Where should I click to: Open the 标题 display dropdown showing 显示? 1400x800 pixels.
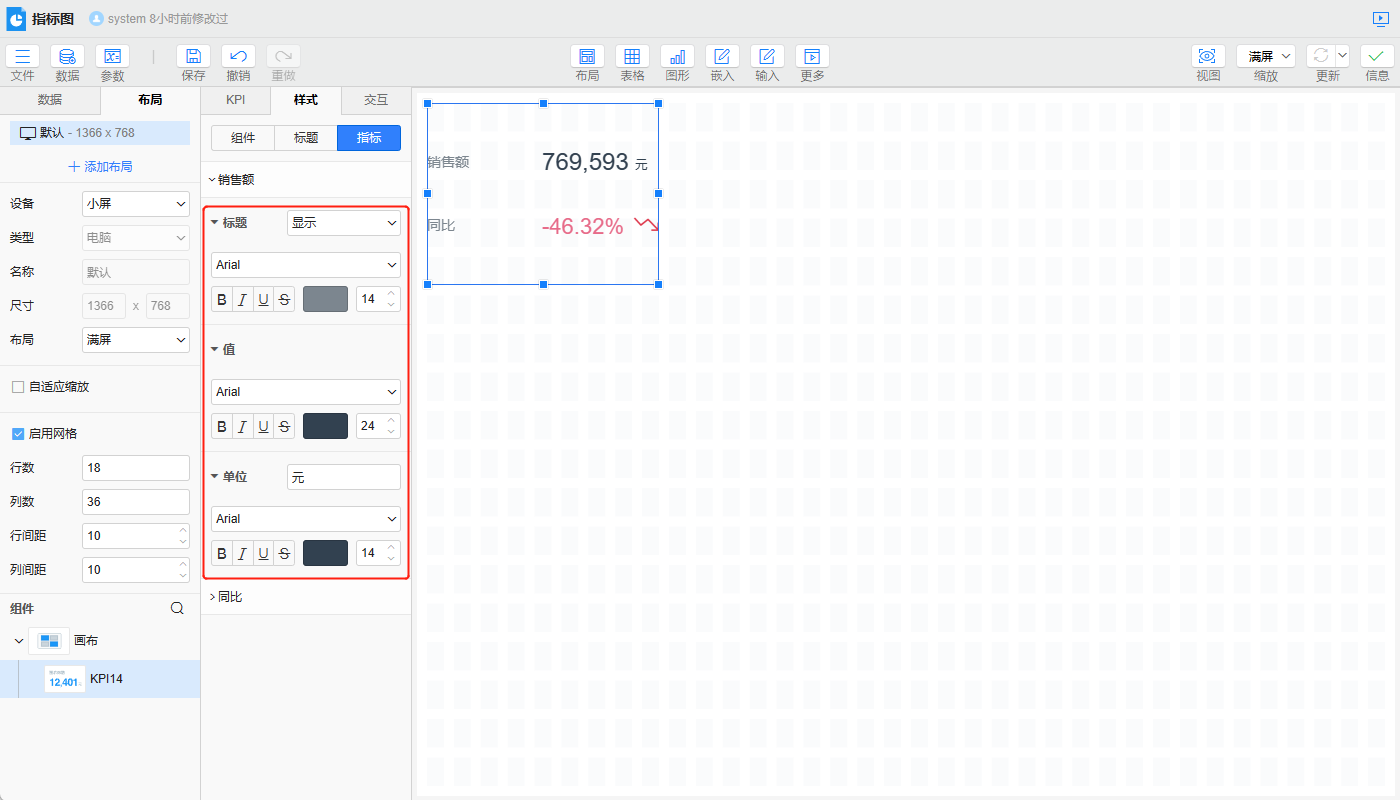click(x=343, y=223)
